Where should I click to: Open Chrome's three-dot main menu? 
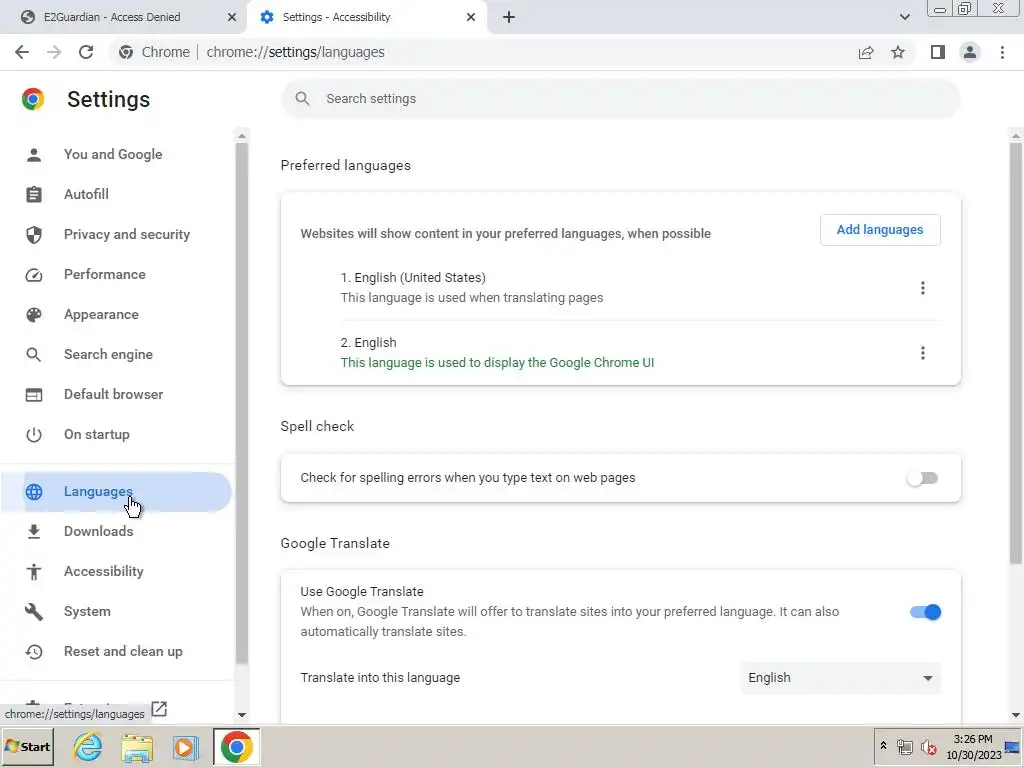1002,52
